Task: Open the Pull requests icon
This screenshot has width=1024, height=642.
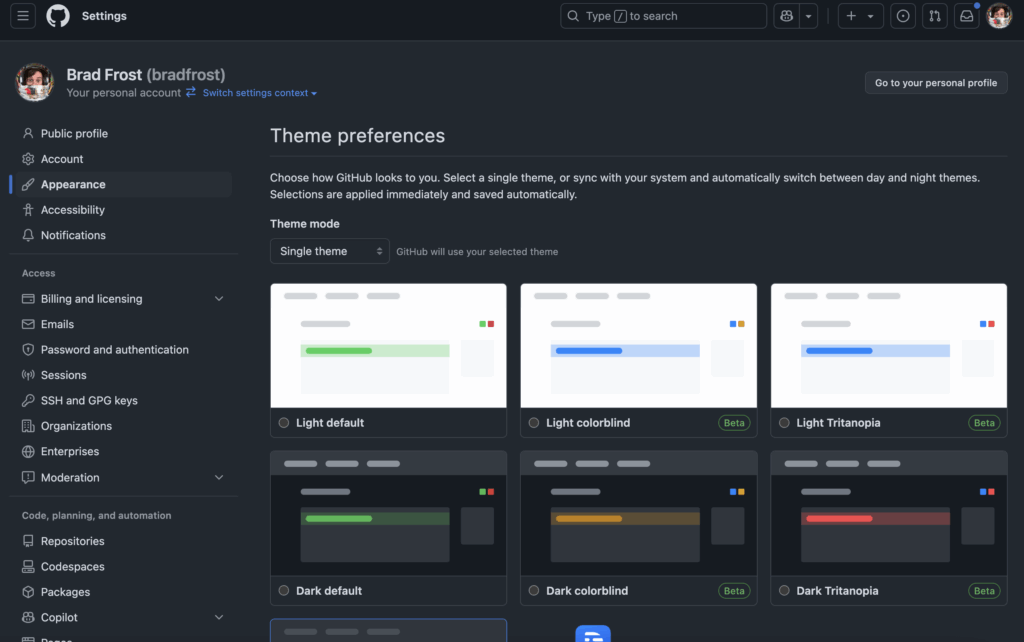Action: [935, 16]
